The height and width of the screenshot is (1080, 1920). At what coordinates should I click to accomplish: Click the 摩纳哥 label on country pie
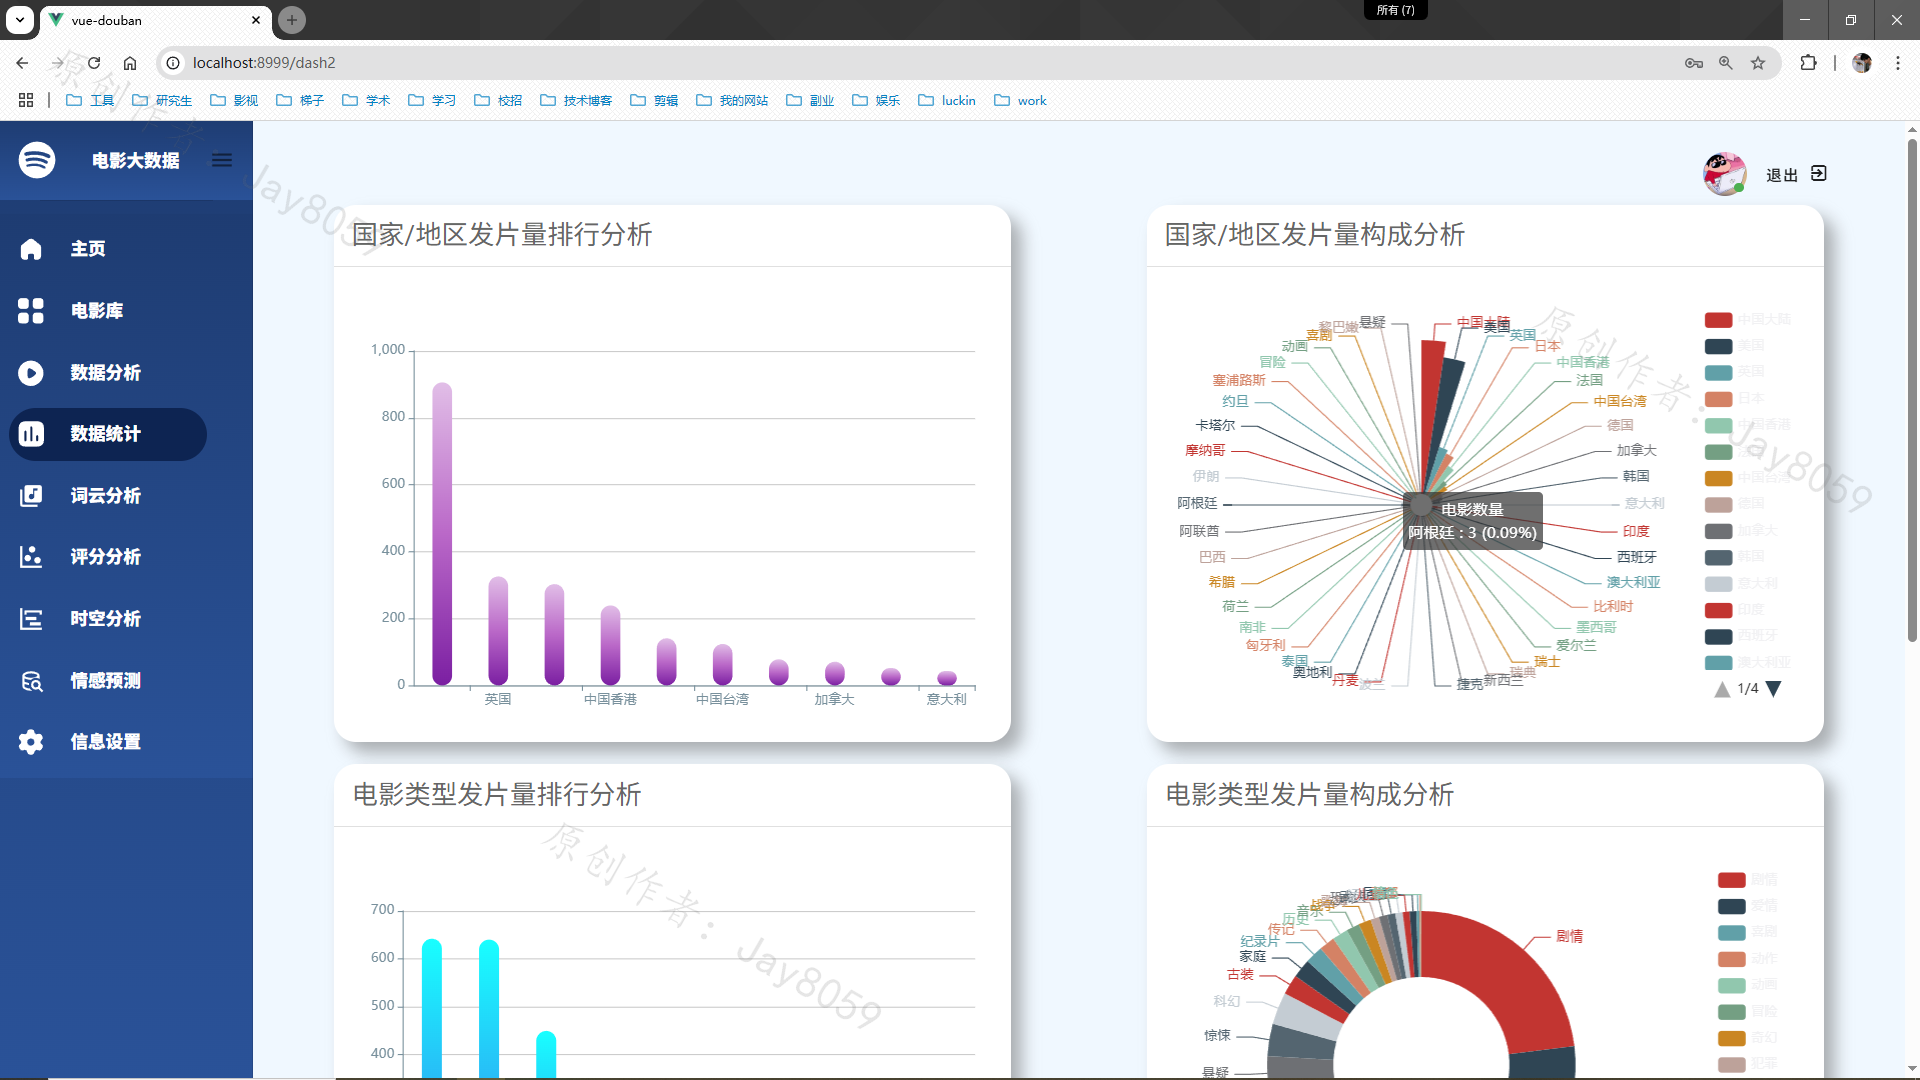(1205, 450)
